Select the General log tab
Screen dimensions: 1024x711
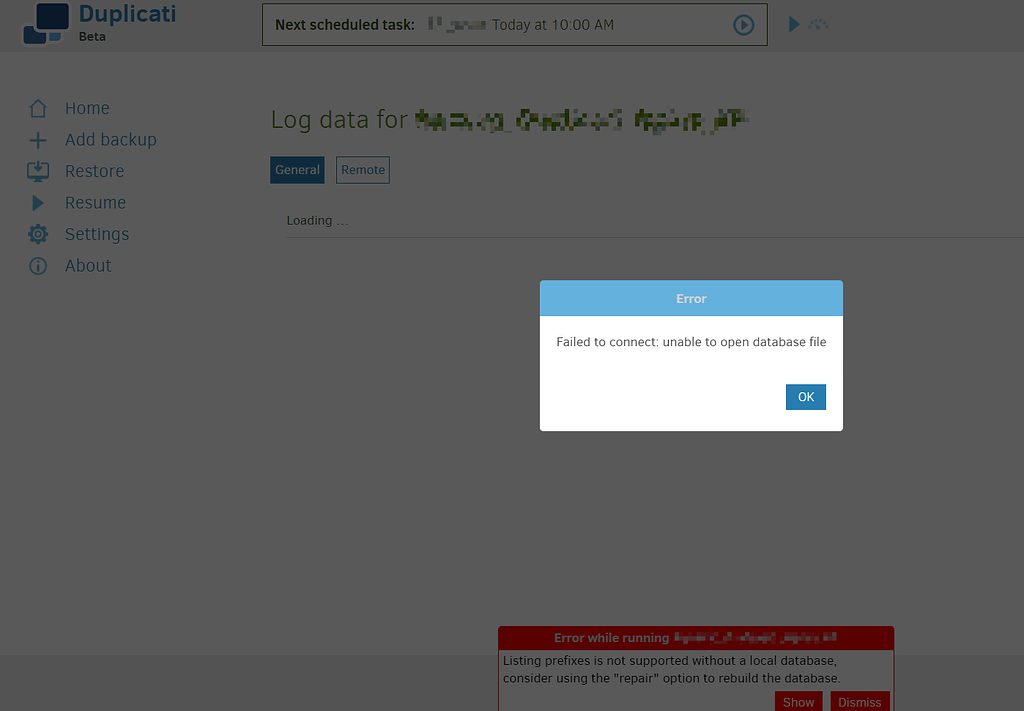(297, 170)
